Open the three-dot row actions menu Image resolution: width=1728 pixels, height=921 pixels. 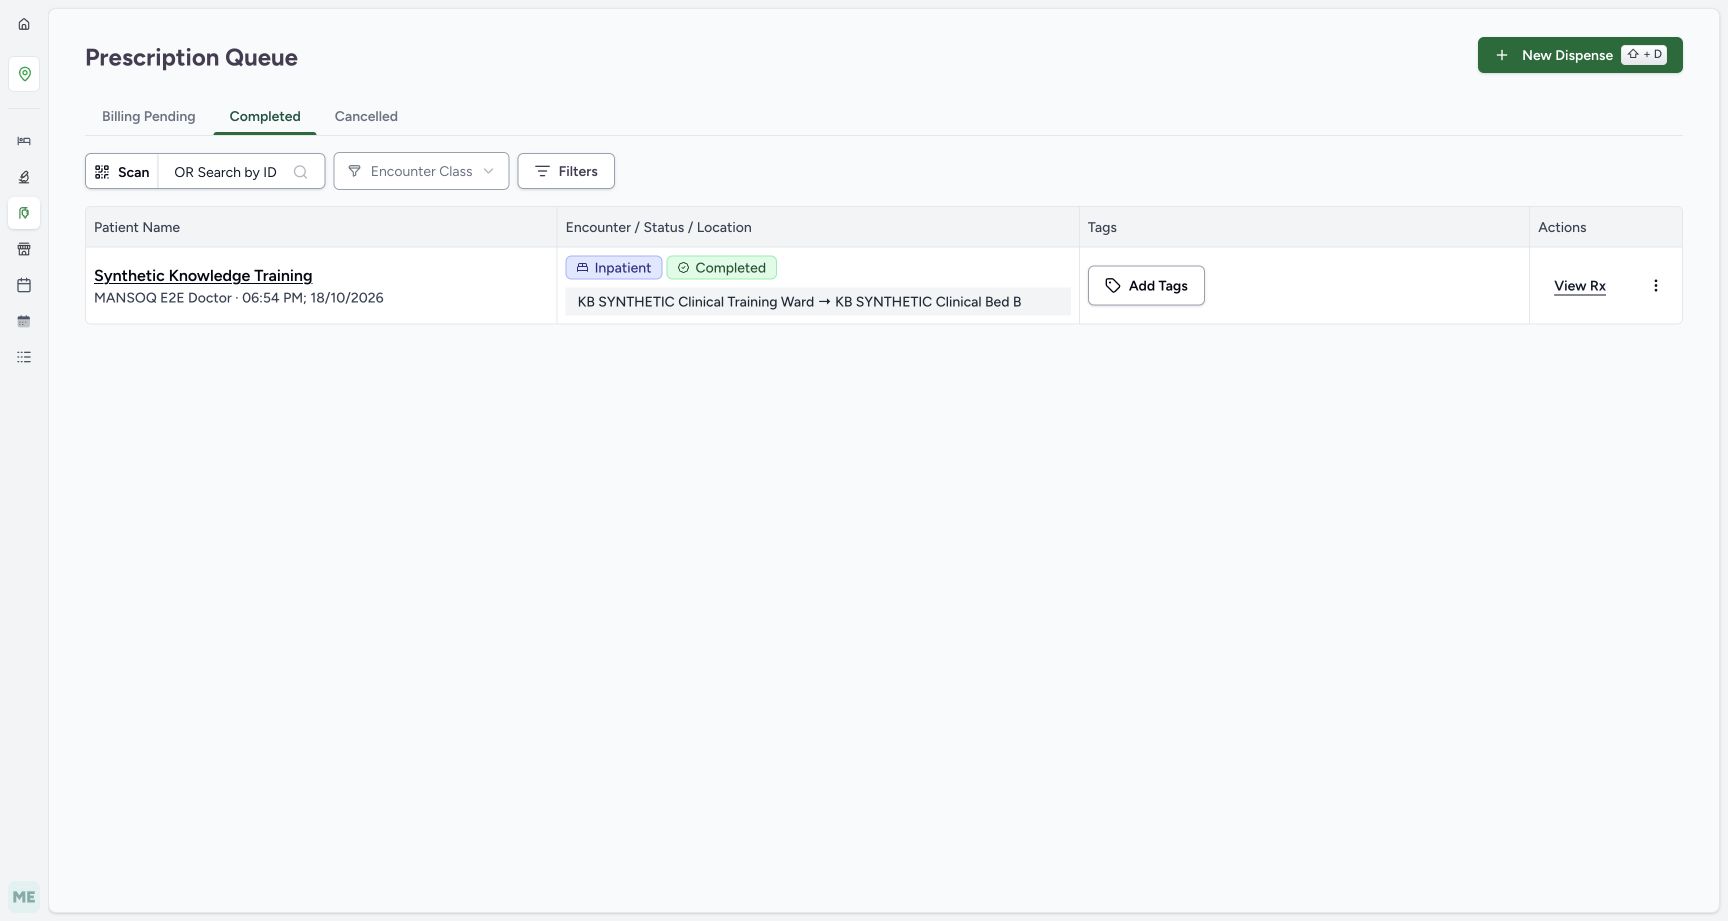[1656, 286]
